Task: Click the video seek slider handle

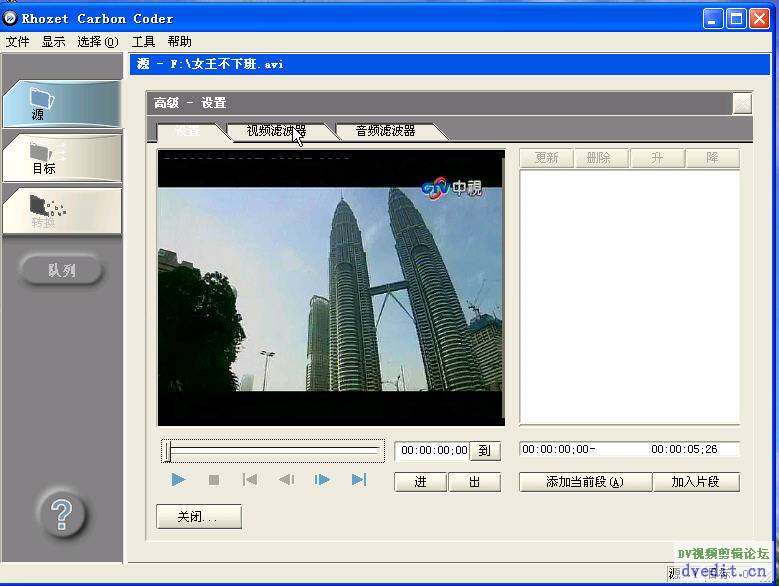Action: [x=169, y=451]
